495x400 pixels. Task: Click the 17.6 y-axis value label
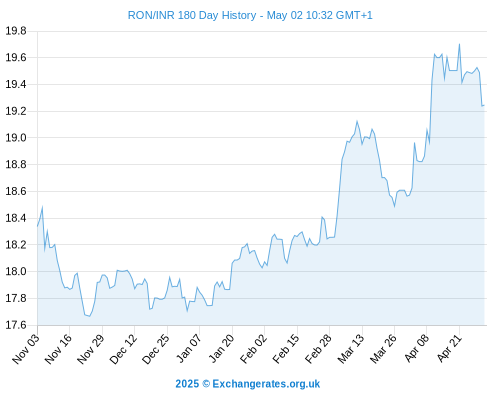coord(16,325)
